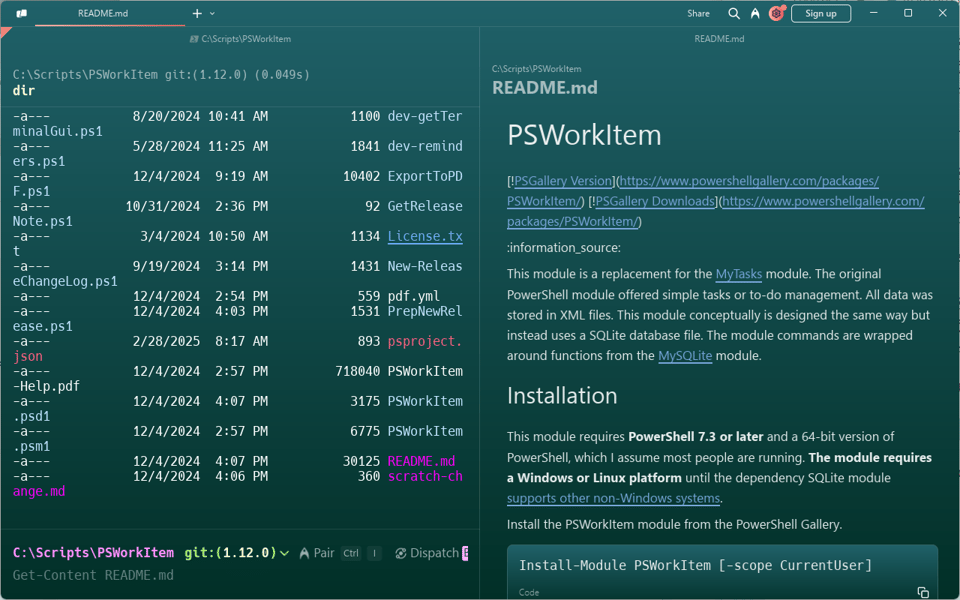Copy the Install-Module code block
Image resolution: width=960 pixels, height=600 pixels.
(x=923, y=592)
